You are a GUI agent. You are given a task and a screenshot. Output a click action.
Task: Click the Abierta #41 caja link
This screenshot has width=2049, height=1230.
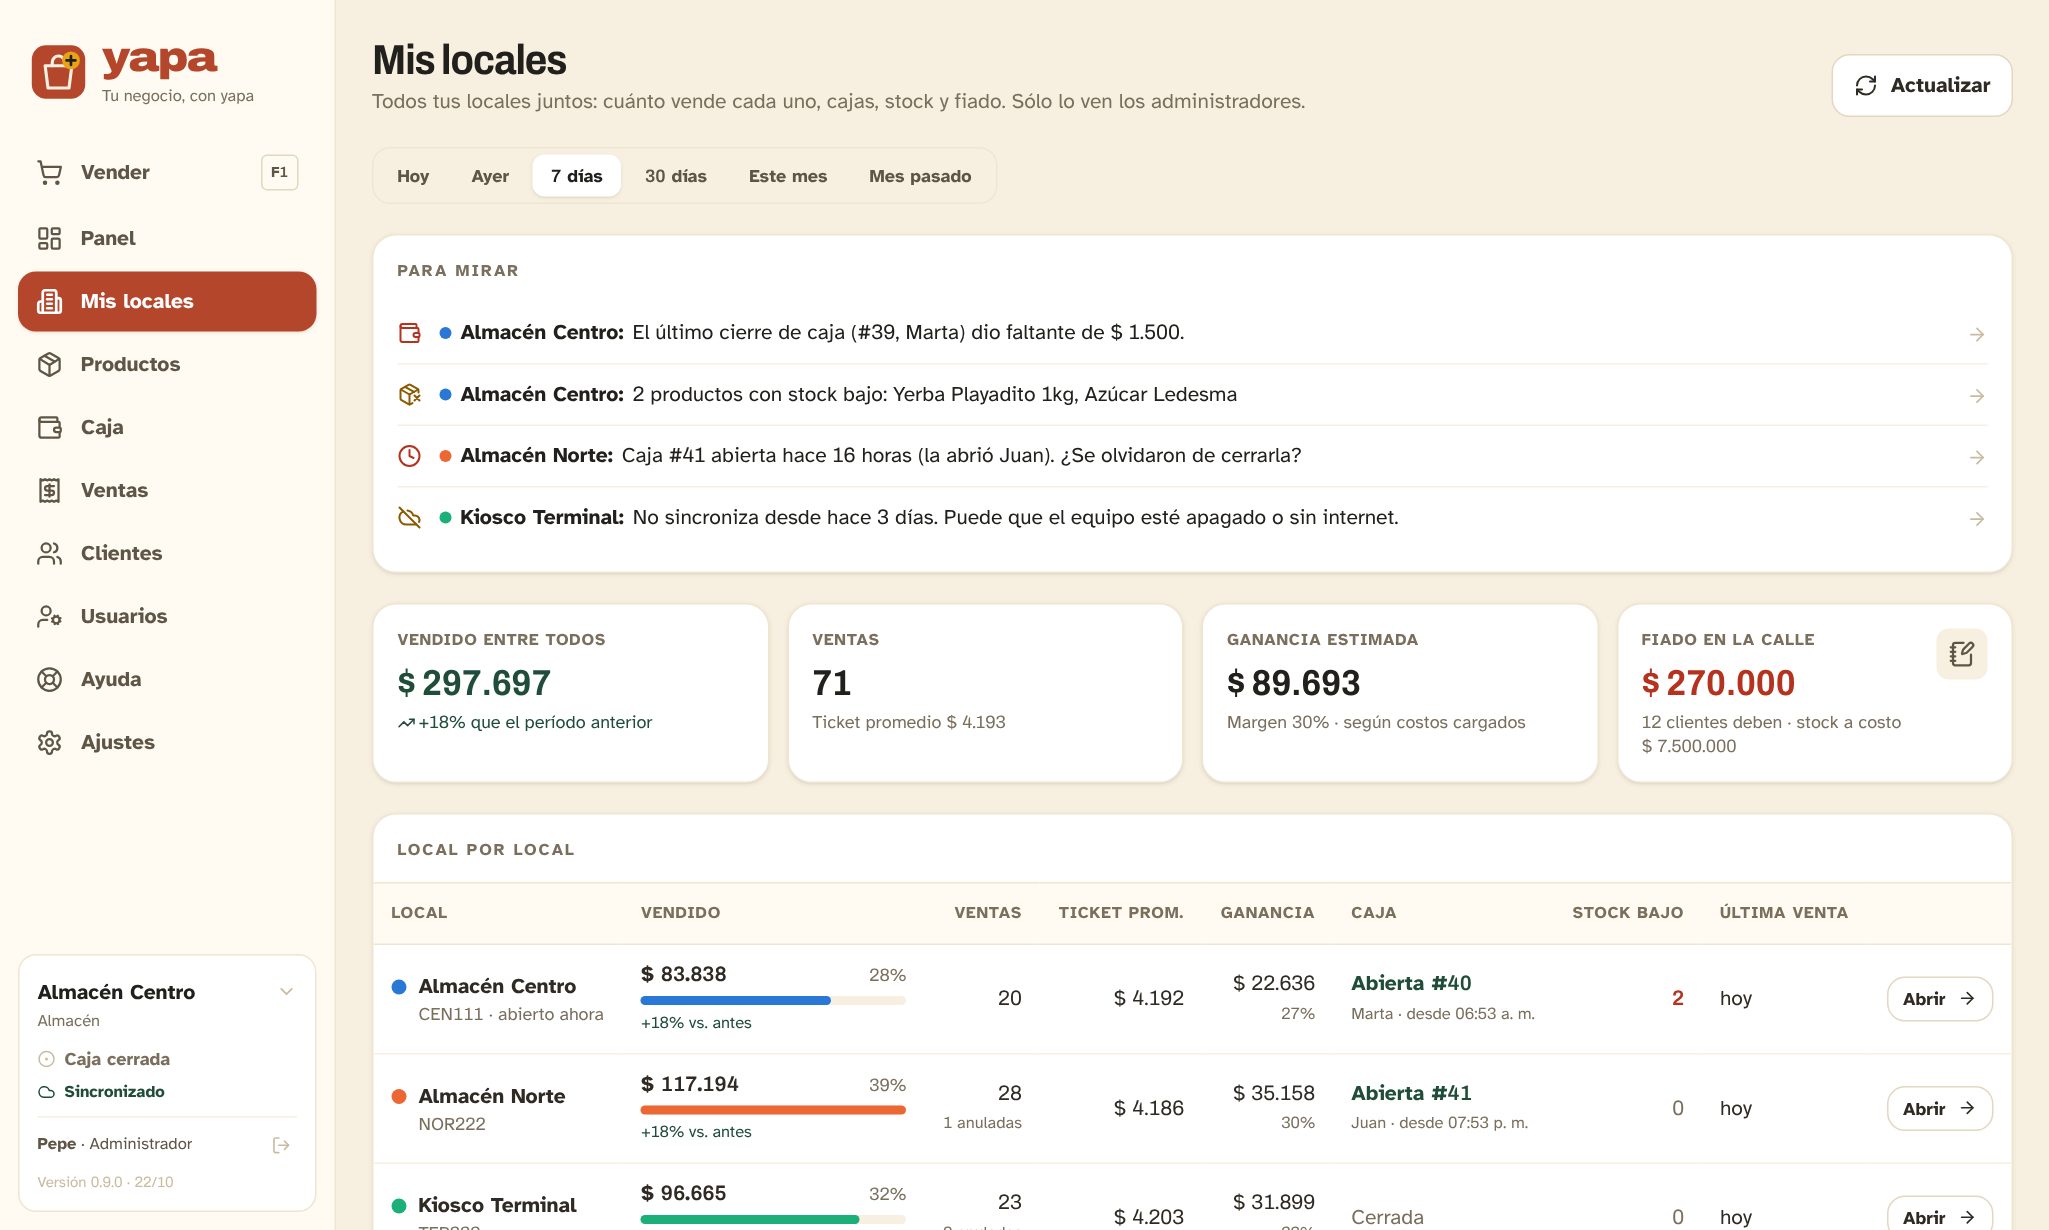point(1411,1093)
